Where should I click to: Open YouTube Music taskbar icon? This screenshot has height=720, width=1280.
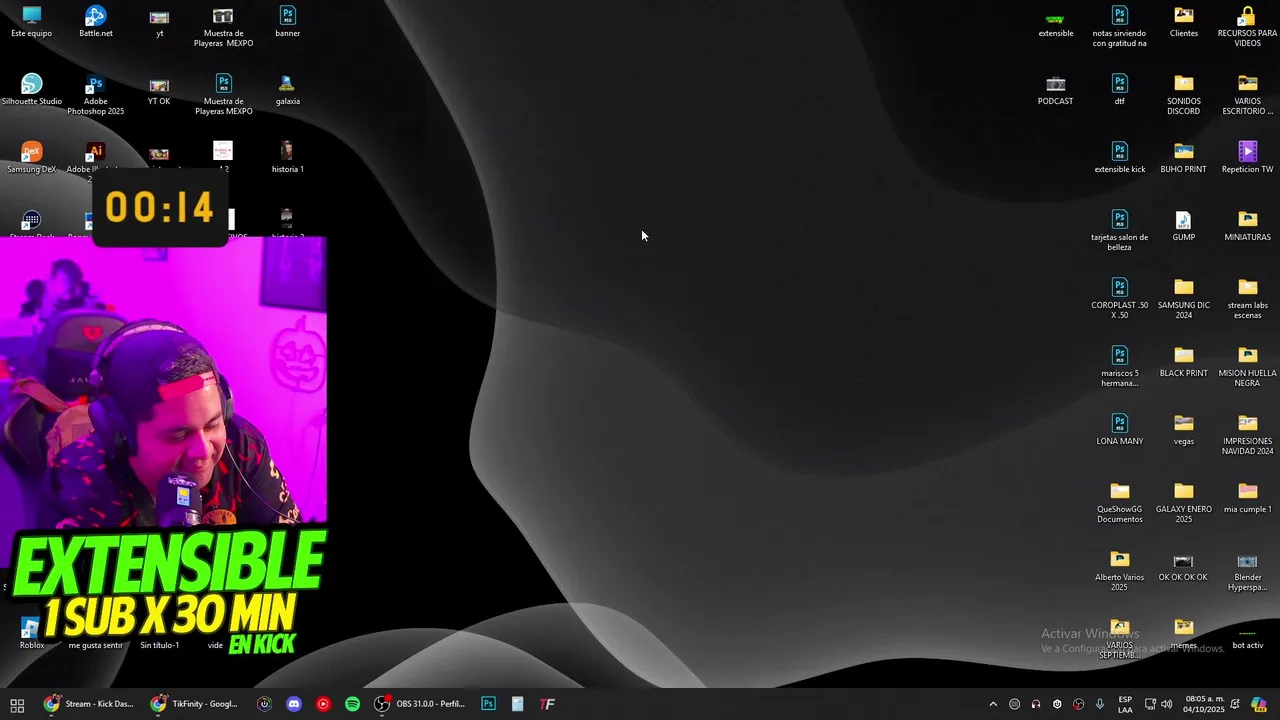pos(323,704)
